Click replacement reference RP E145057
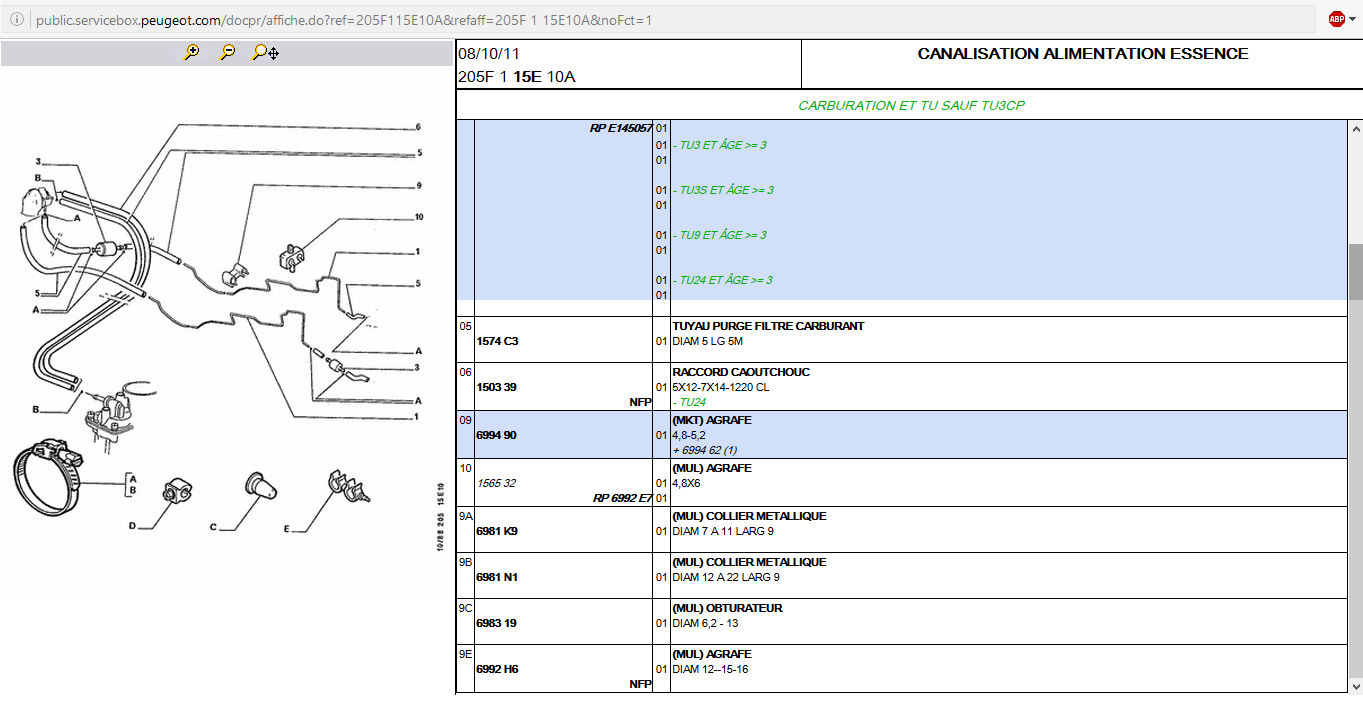The height and width of the screenshot is (704, 1363). pos(621,128)
